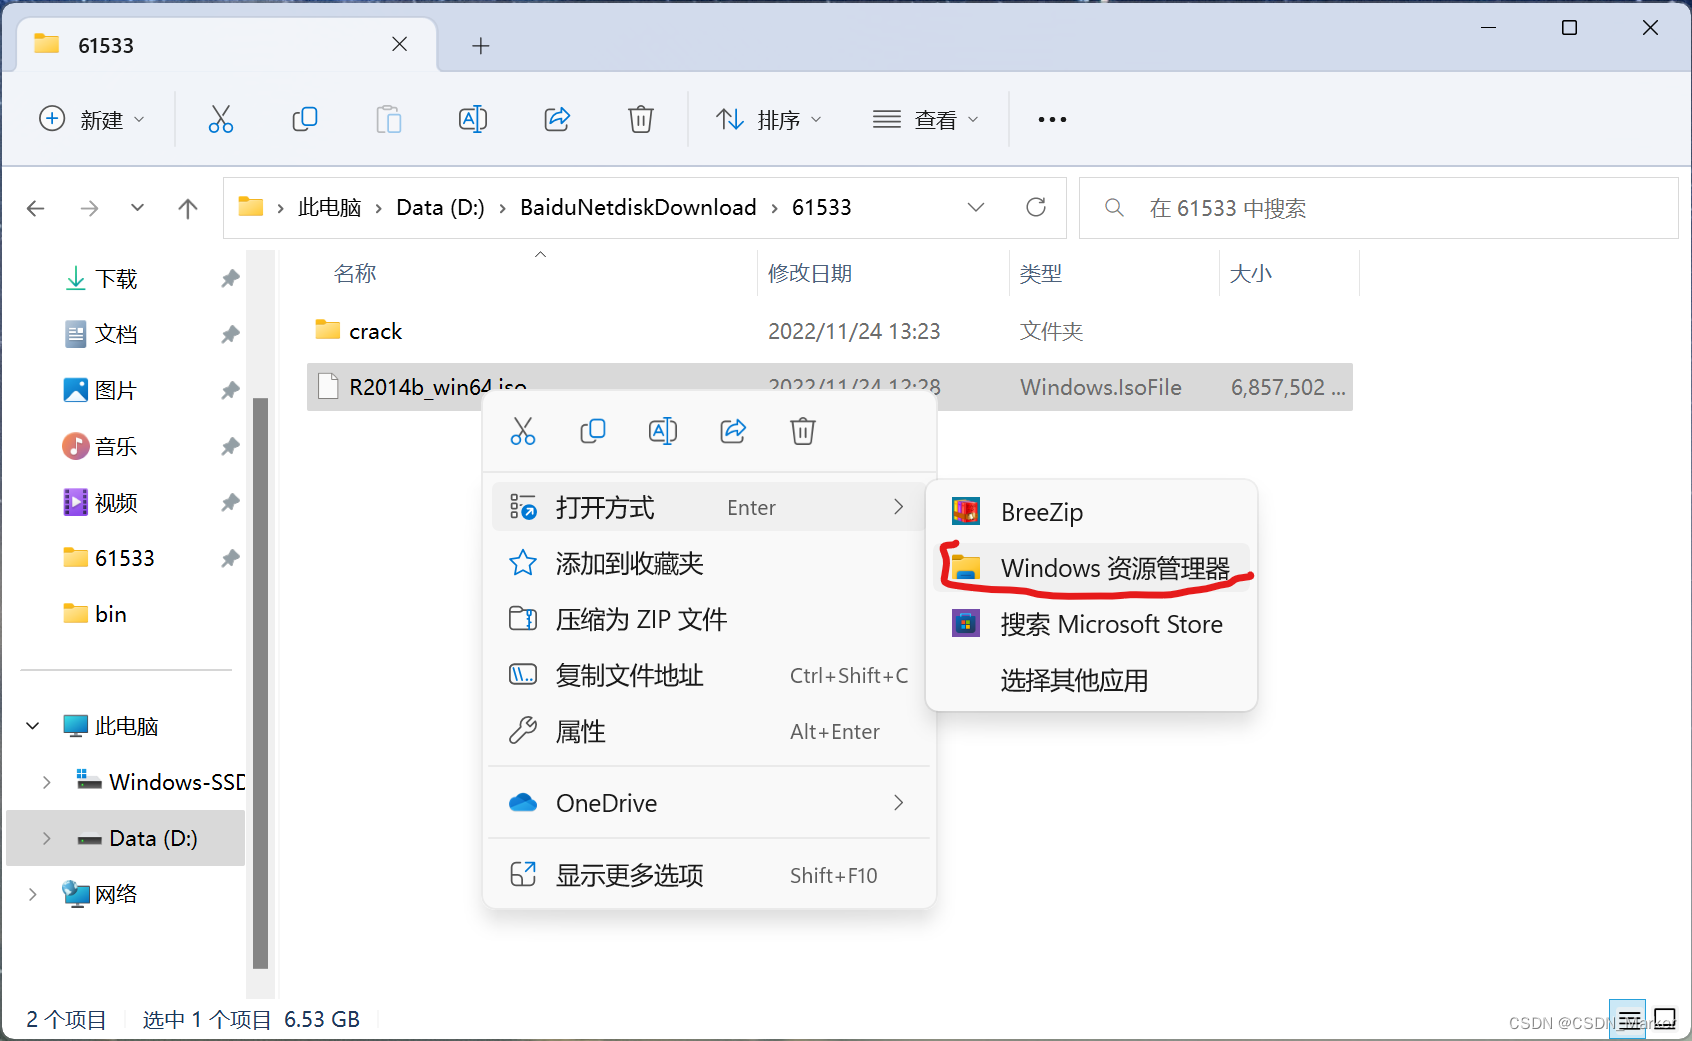
Task: Select 复制文件地址 in the context menu
Action: point(709,675)
